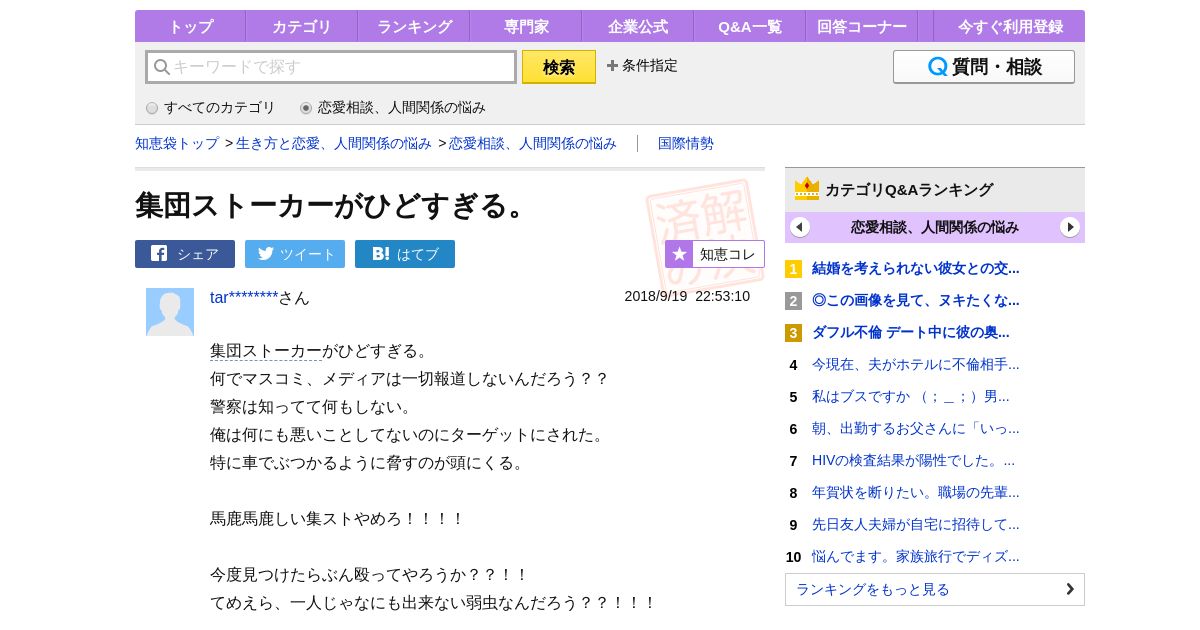This screenshot has height=630, width=1200.
Task: Click the 質問・相談 button
Action: (984, 67)
